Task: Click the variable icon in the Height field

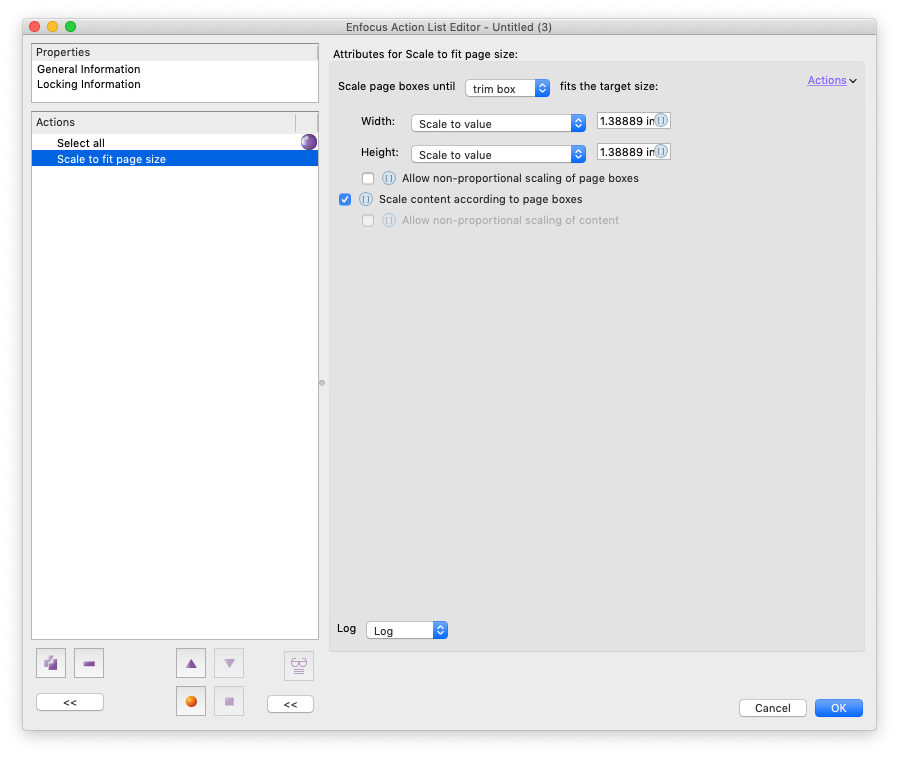Action: (x=661, y=152)
